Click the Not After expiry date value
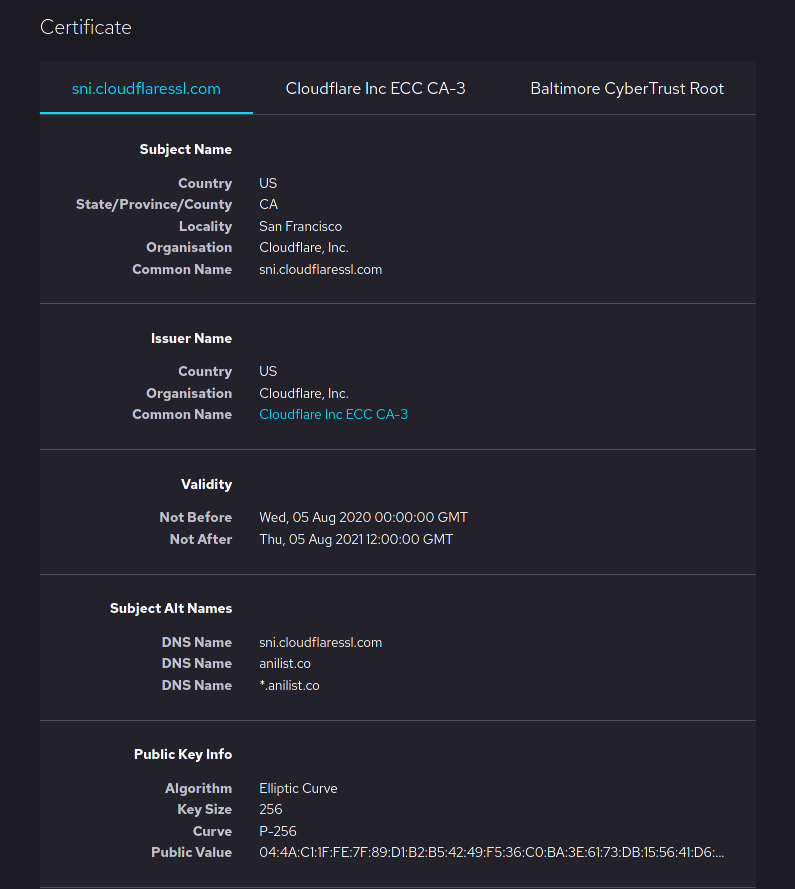The width and height of the screenshot is (795, 889). (x=355, y=539)
